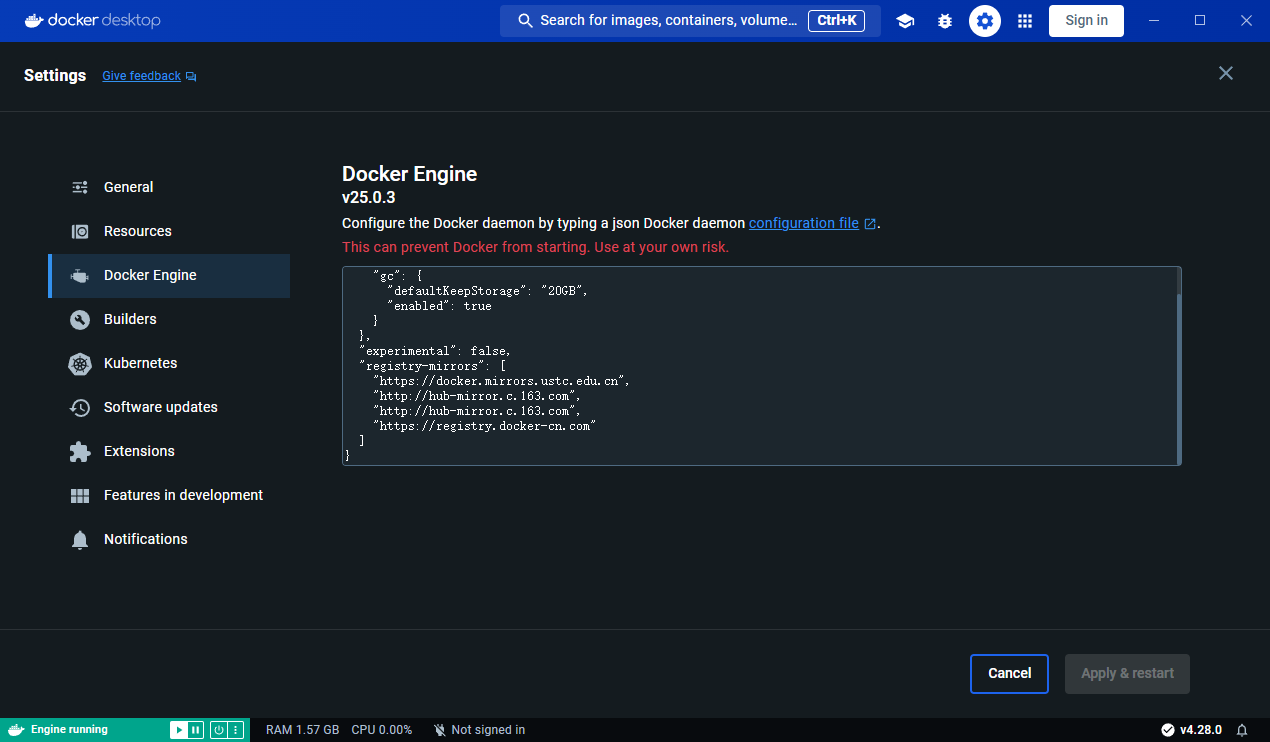Screen dimensions: 1270x742
Task: Click the v4.28.0 version label
Action: tap(1201, 730)
